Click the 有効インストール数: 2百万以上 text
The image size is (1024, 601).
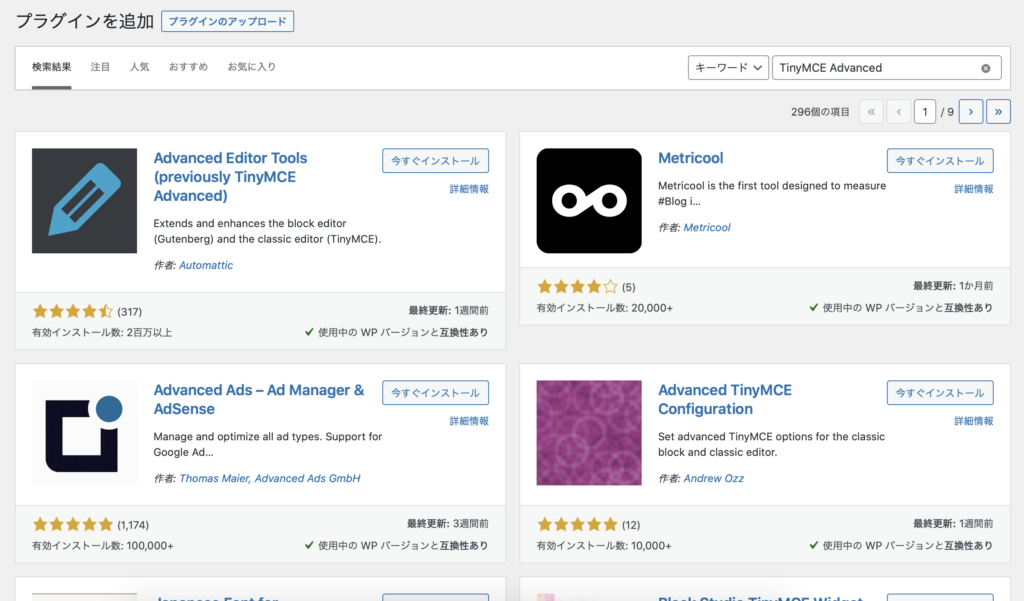(x=102, y=333)
